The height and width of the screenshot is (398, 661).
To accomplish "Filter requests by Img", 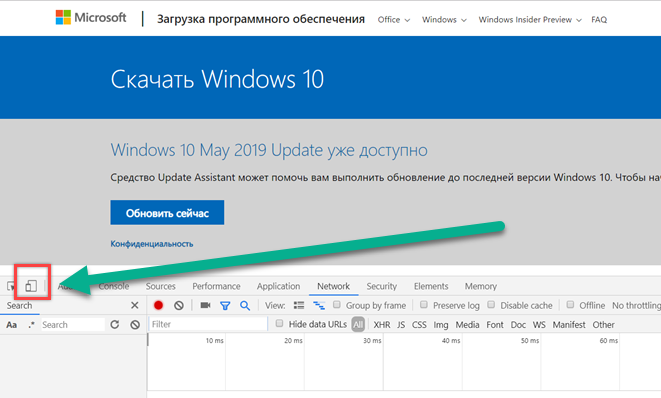I will point(441,325).
